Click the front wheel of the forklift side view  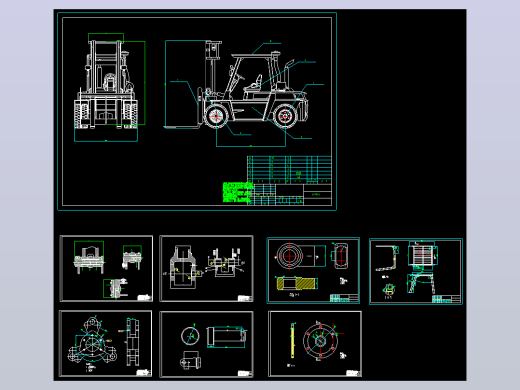click(216, 116)
